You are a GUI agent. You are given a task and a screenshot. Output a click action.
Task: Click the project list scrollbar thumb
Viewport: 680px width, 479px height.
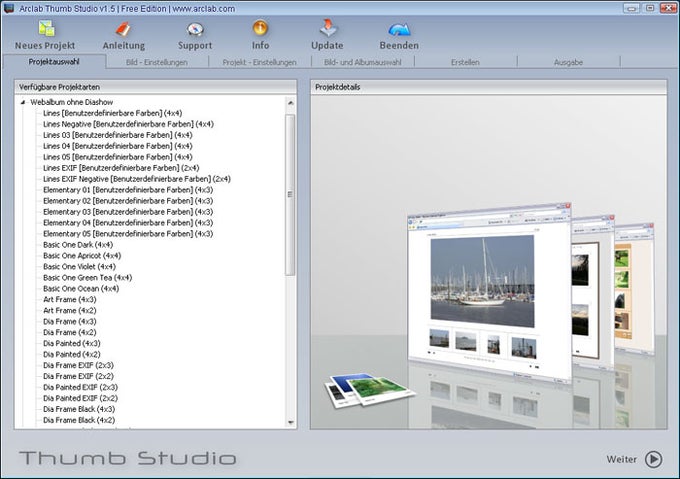(291, 195)
